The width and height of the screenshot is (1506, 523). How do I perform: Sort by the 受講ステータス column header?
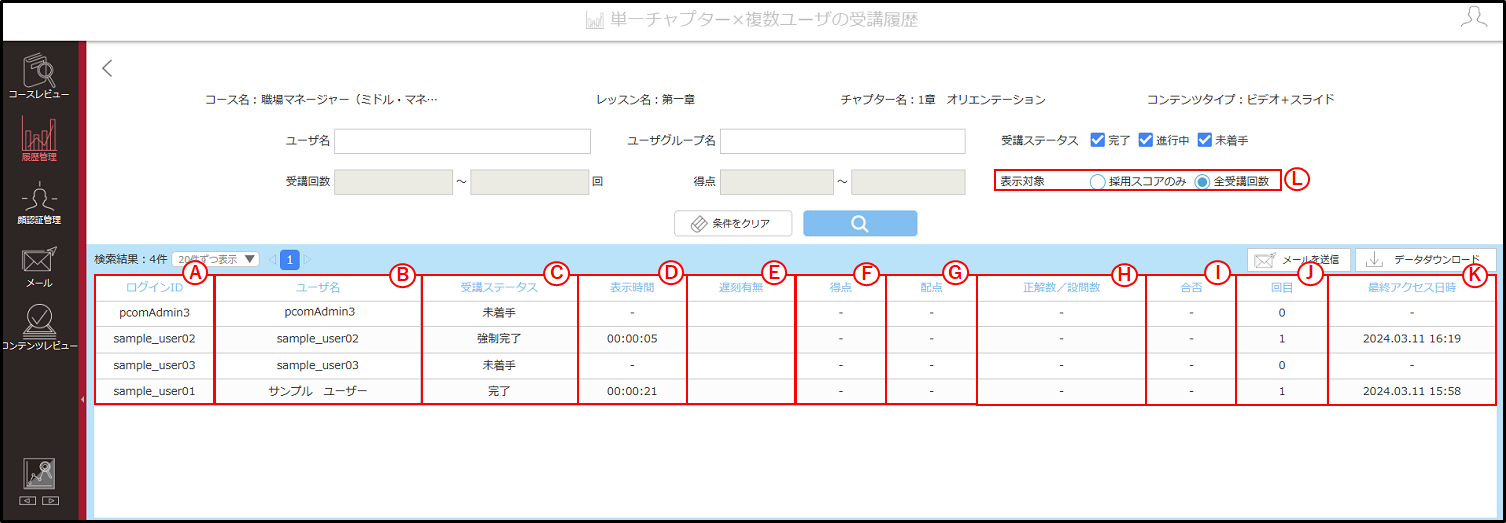(499, 287)
